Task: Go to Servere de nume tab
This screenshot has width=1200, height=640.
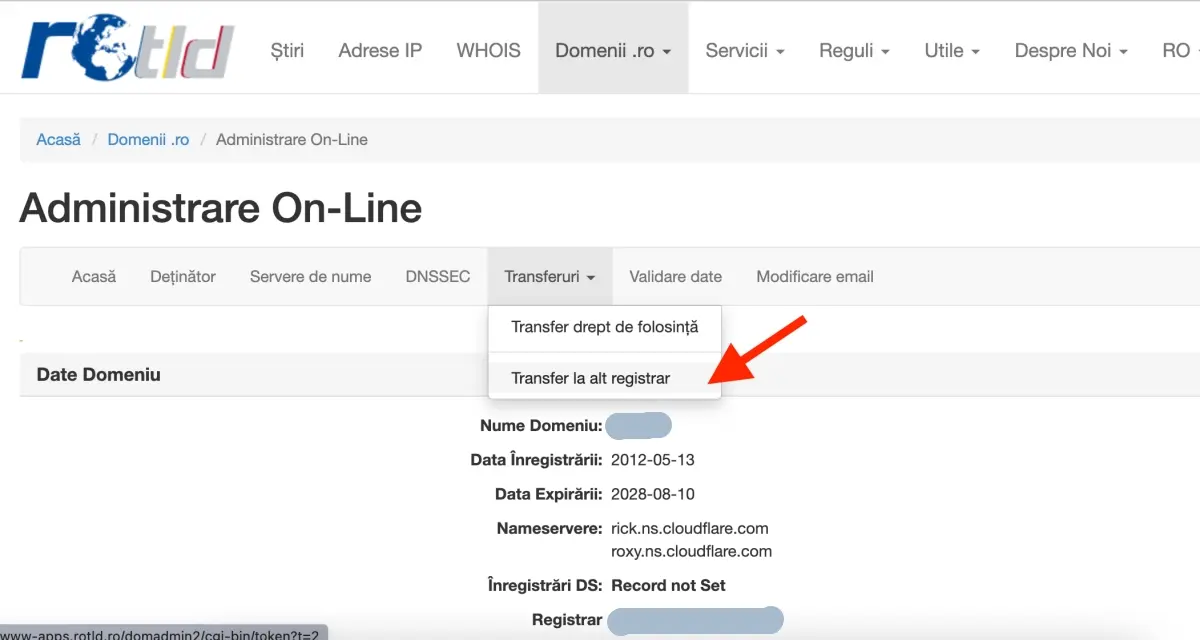Action: [x=310, y=277]
